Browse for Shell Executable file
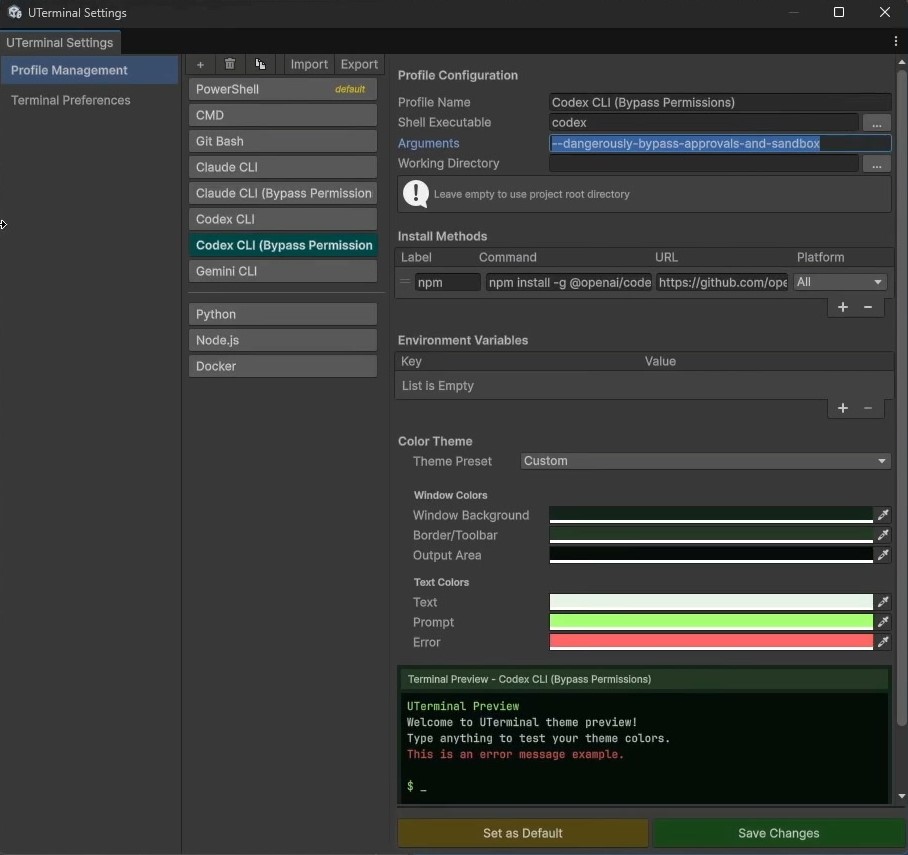Screen dimensions: 908x855 click(877, 123)
